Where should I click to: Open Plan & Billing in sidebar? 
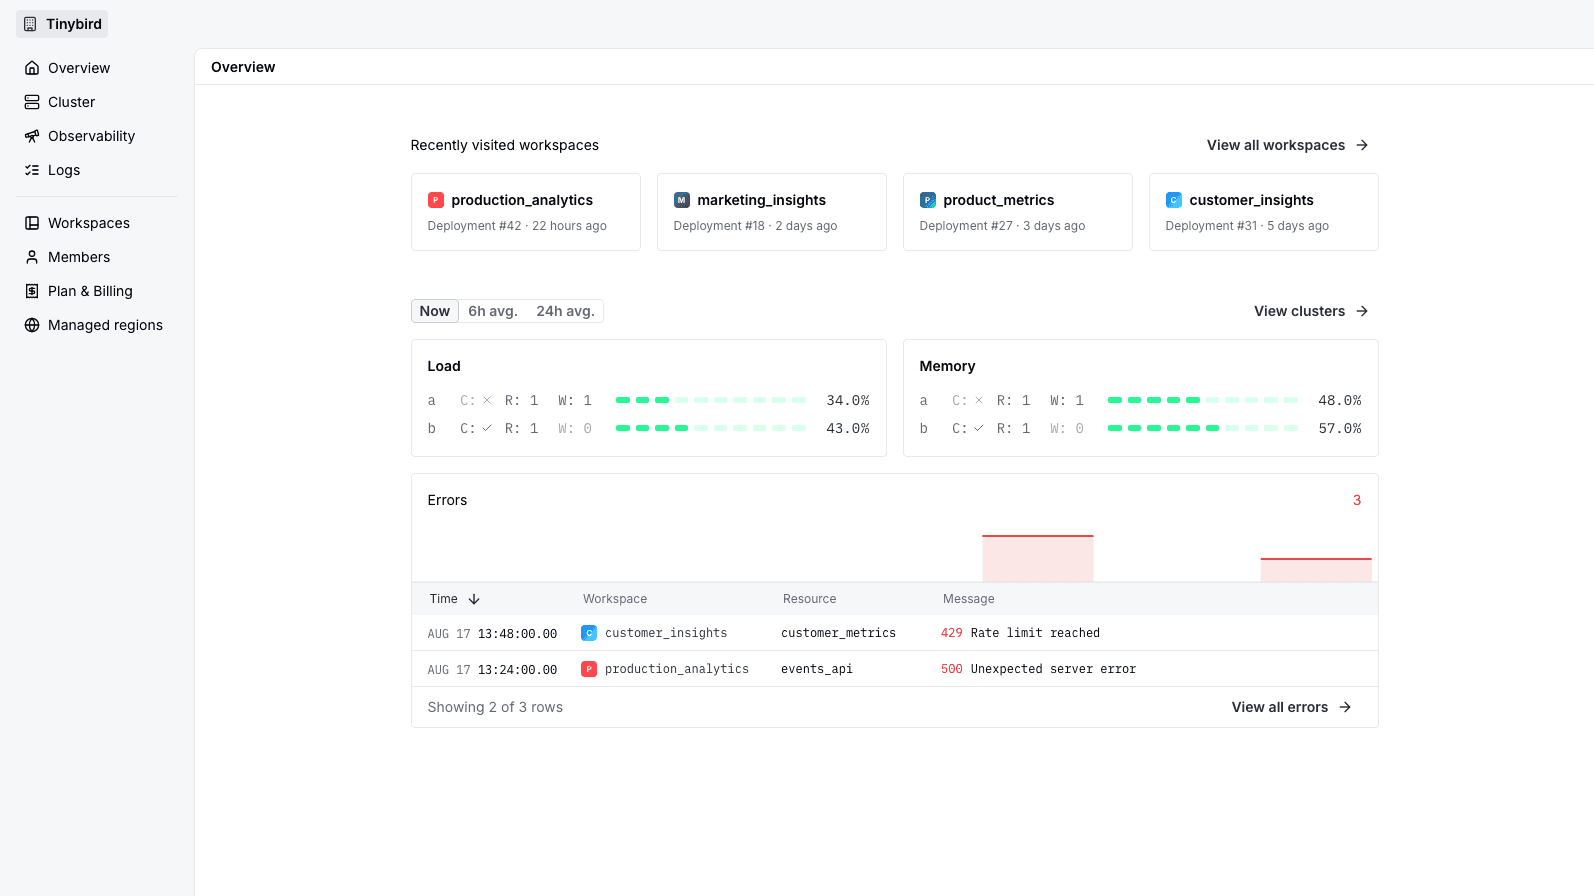(x=97, y=291)
